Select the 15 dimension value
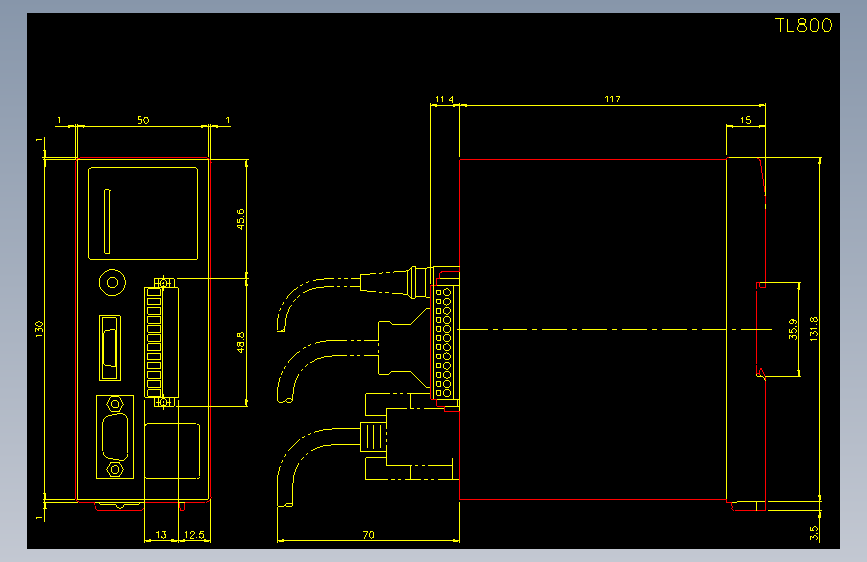This screenshot has height=562, width=867. [x=745, y=120]
